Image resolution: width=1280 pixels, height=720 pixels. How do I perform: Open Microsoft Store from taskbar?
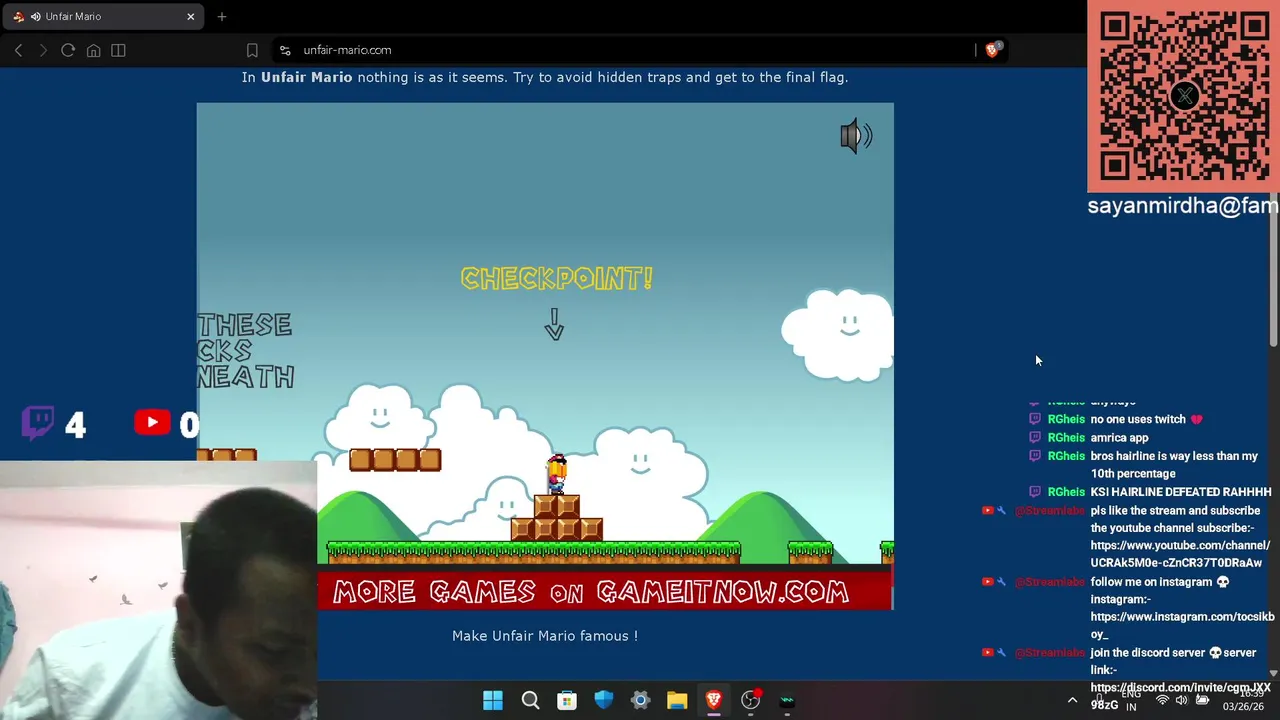pos(567,701)
